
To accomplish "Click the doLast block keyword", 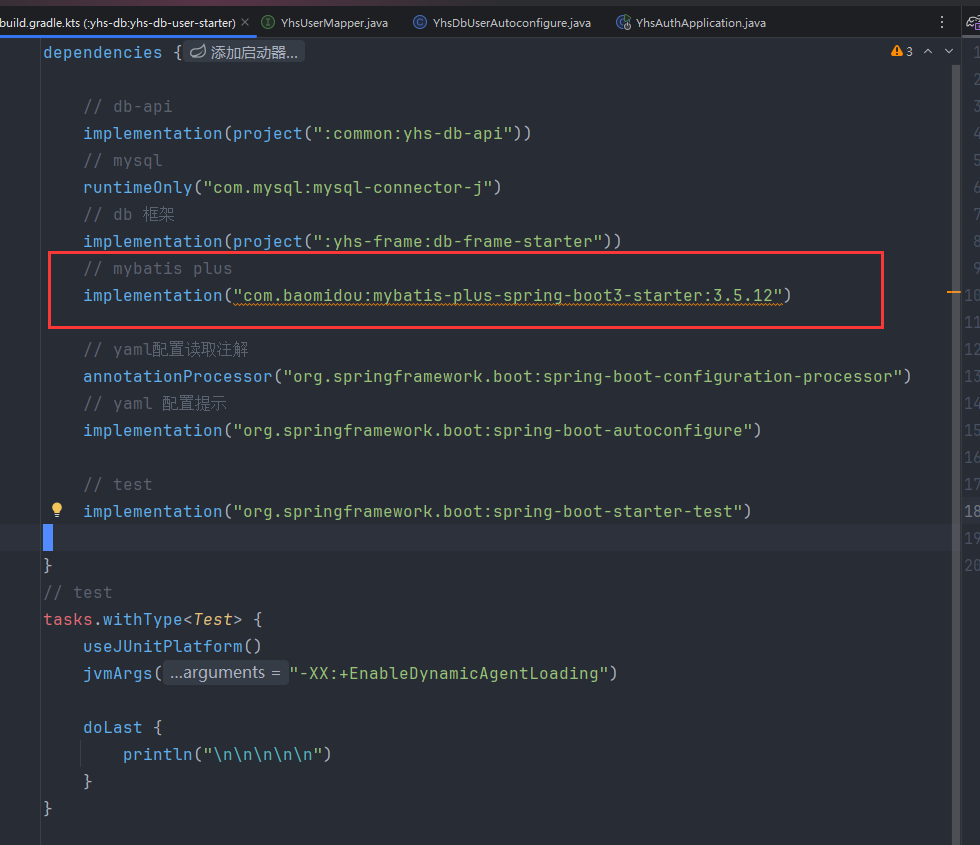I will click(112, 728).
